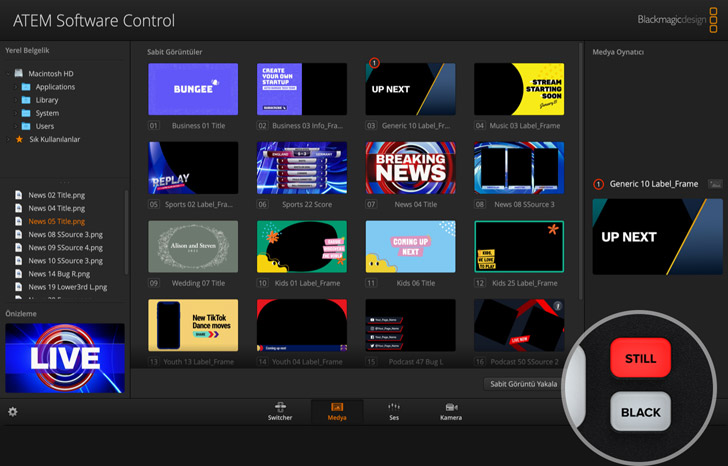The height and width of the screenshot is (466, 728).
Task: Open the Switcher page icon
Action: pos(282,411)
